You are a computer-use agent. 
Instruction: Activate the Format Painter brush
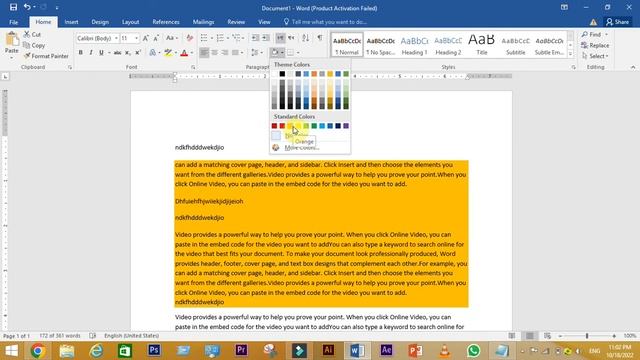[46, 56]
